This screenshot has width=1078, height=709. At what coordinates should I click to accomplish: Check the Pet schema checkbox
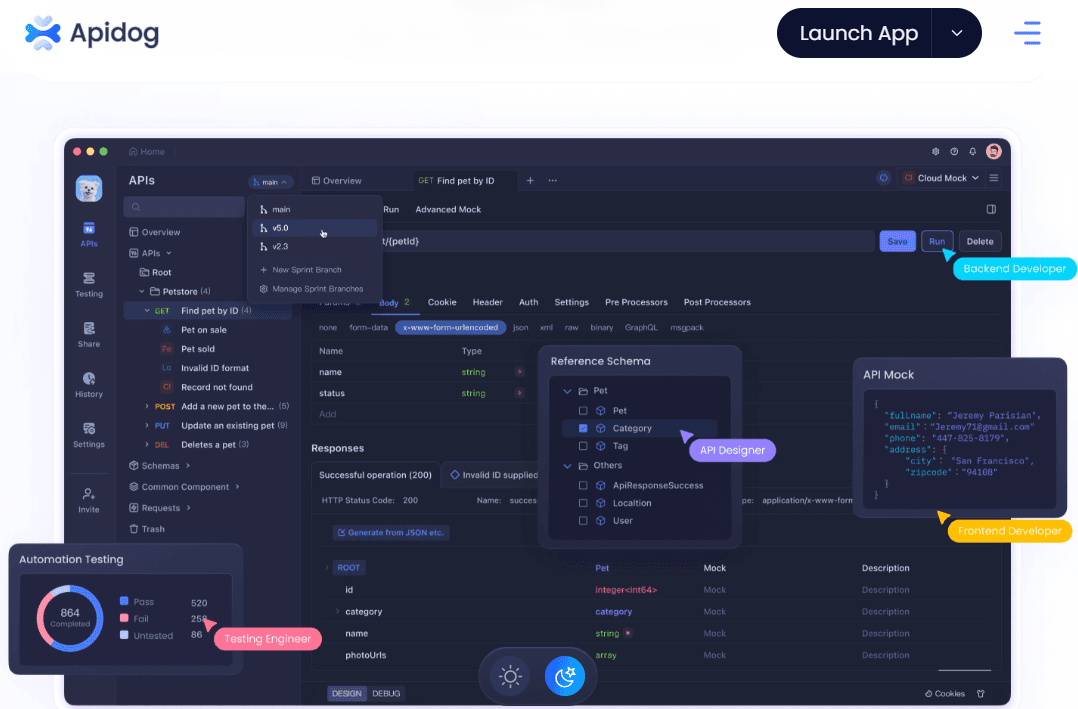click(583, 411)
